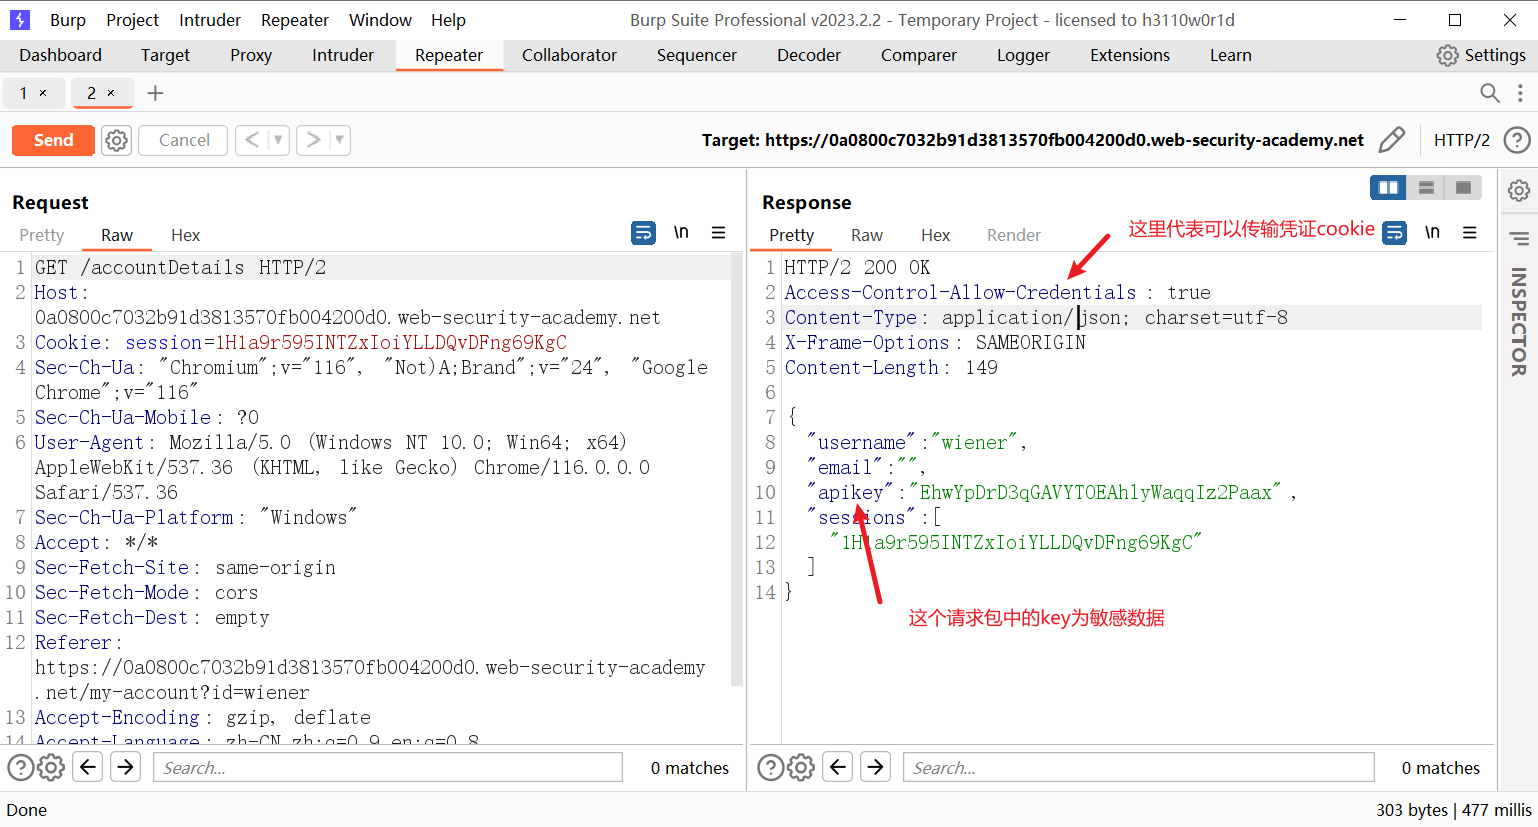Show Response in Render view

(1014, 235)
